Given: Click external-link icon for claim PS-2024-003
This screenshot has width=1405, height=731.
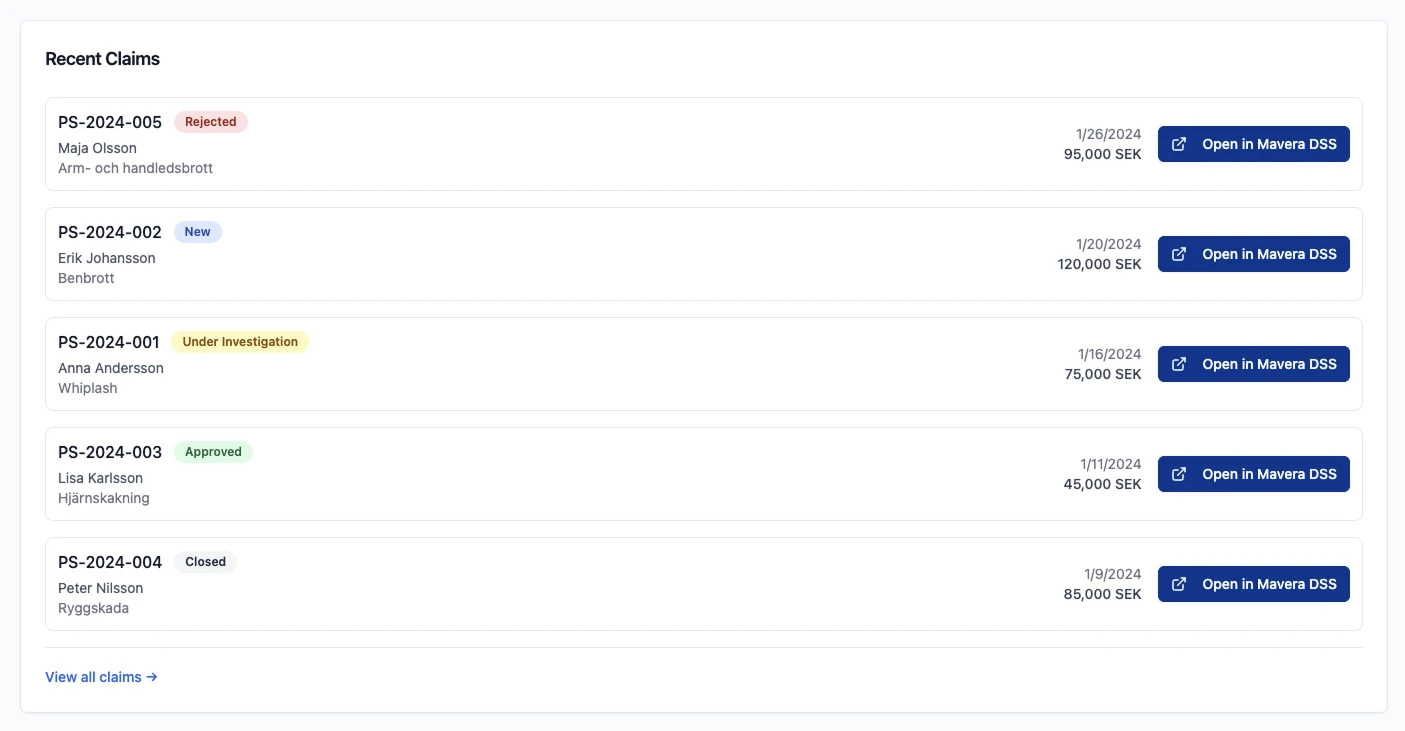Looking at the screenshot, I should [x=1179, y=474].
